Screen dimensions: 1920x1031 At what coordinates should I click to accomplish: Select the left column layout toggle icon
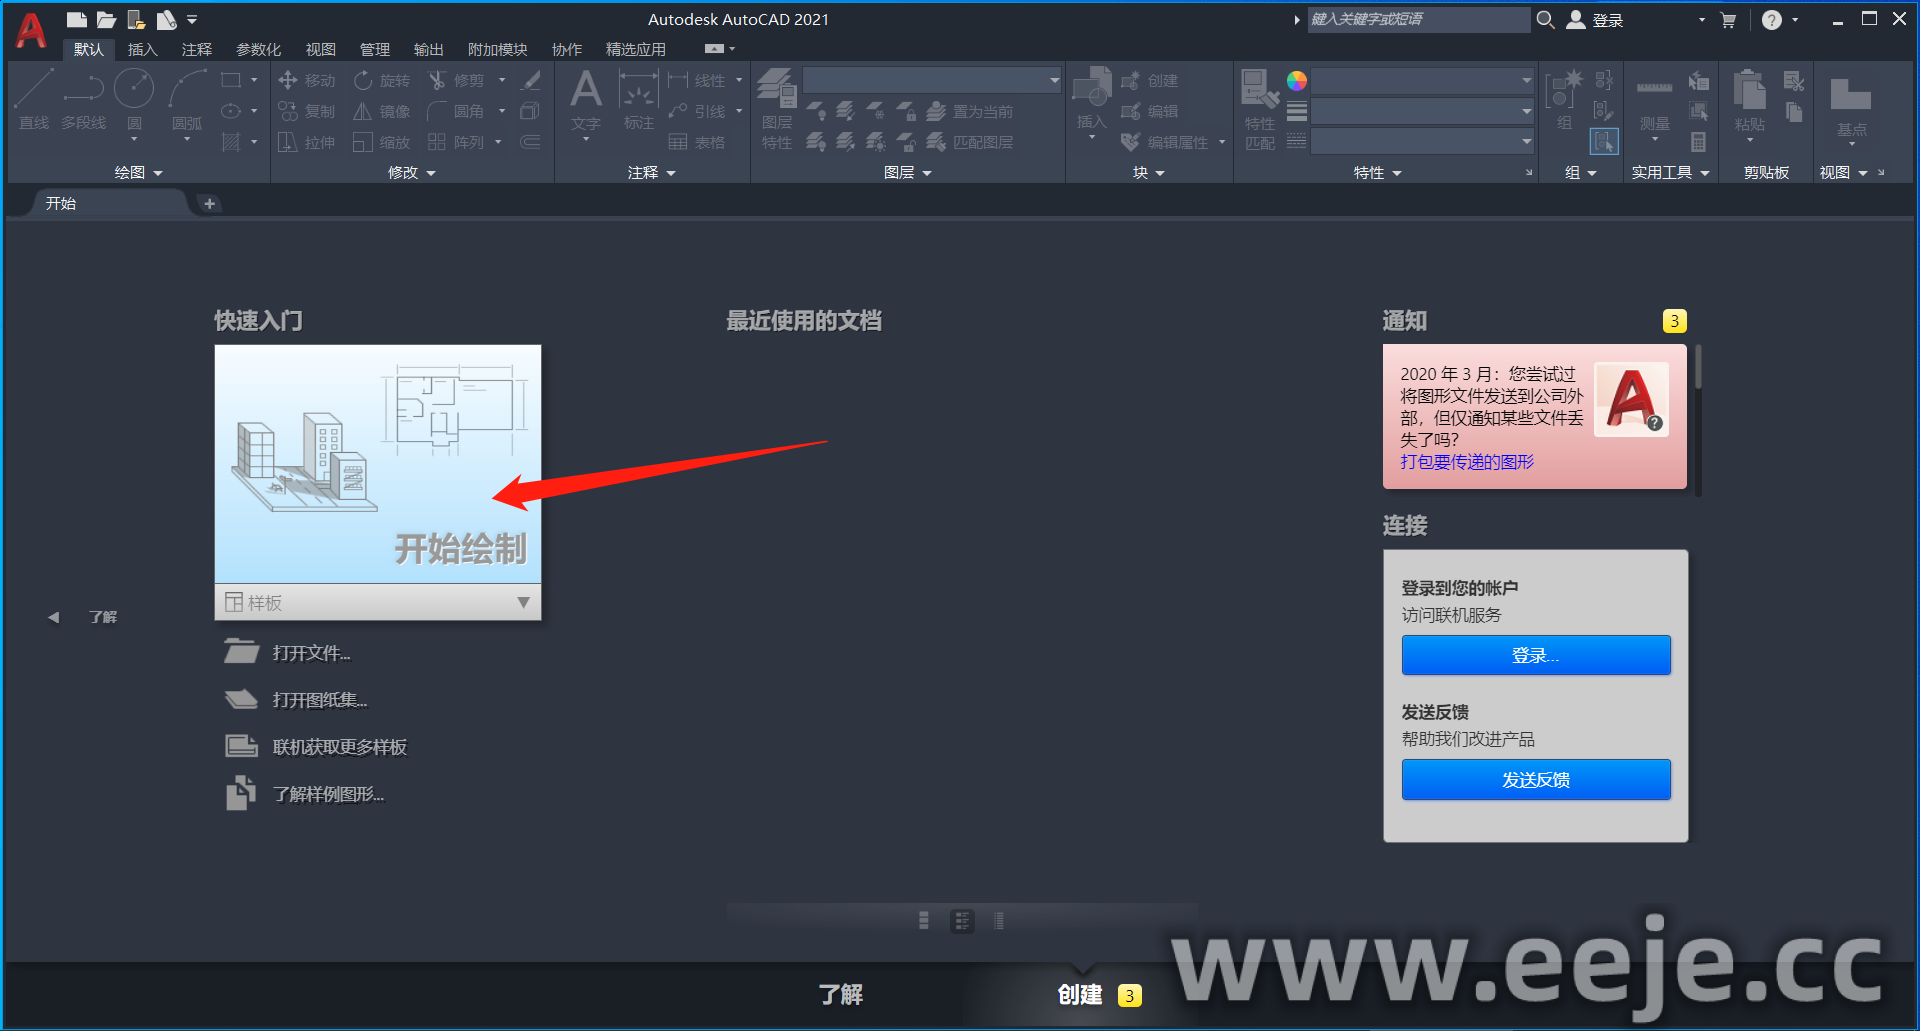coord(924,921)
